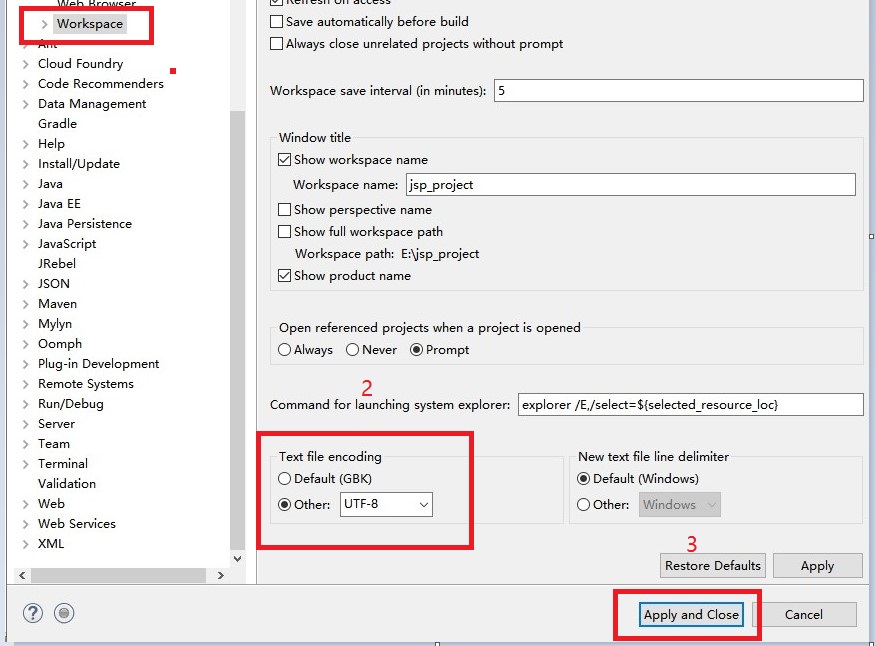This screenshot has width=876, height=646.
Task: Expand the Help tree node
Action: coord(26,144)
